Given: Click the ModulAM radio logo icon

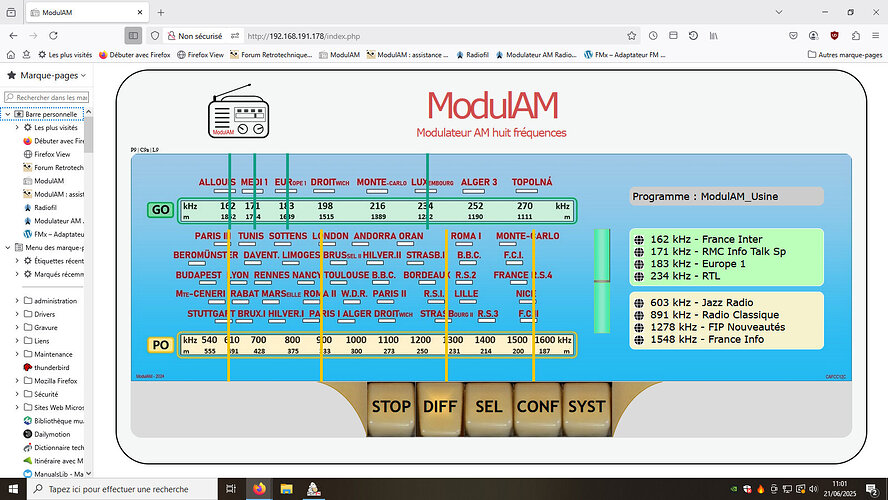Looking at the screenshot, I should tap(238, 112).
